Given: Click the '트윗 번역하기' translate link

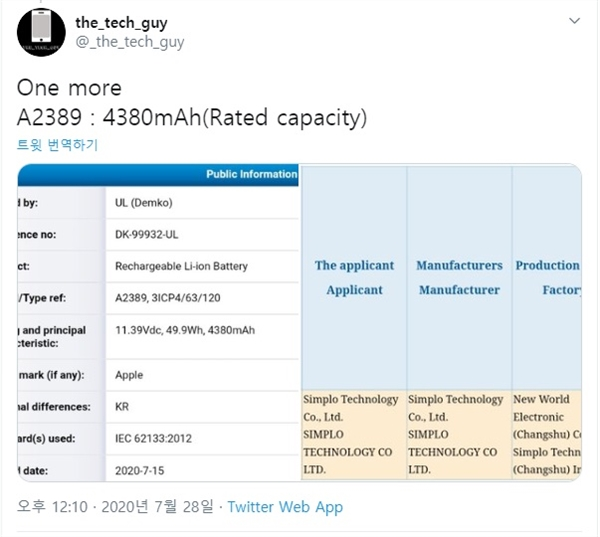Looking at the screenshot, I should pos(57,144).
